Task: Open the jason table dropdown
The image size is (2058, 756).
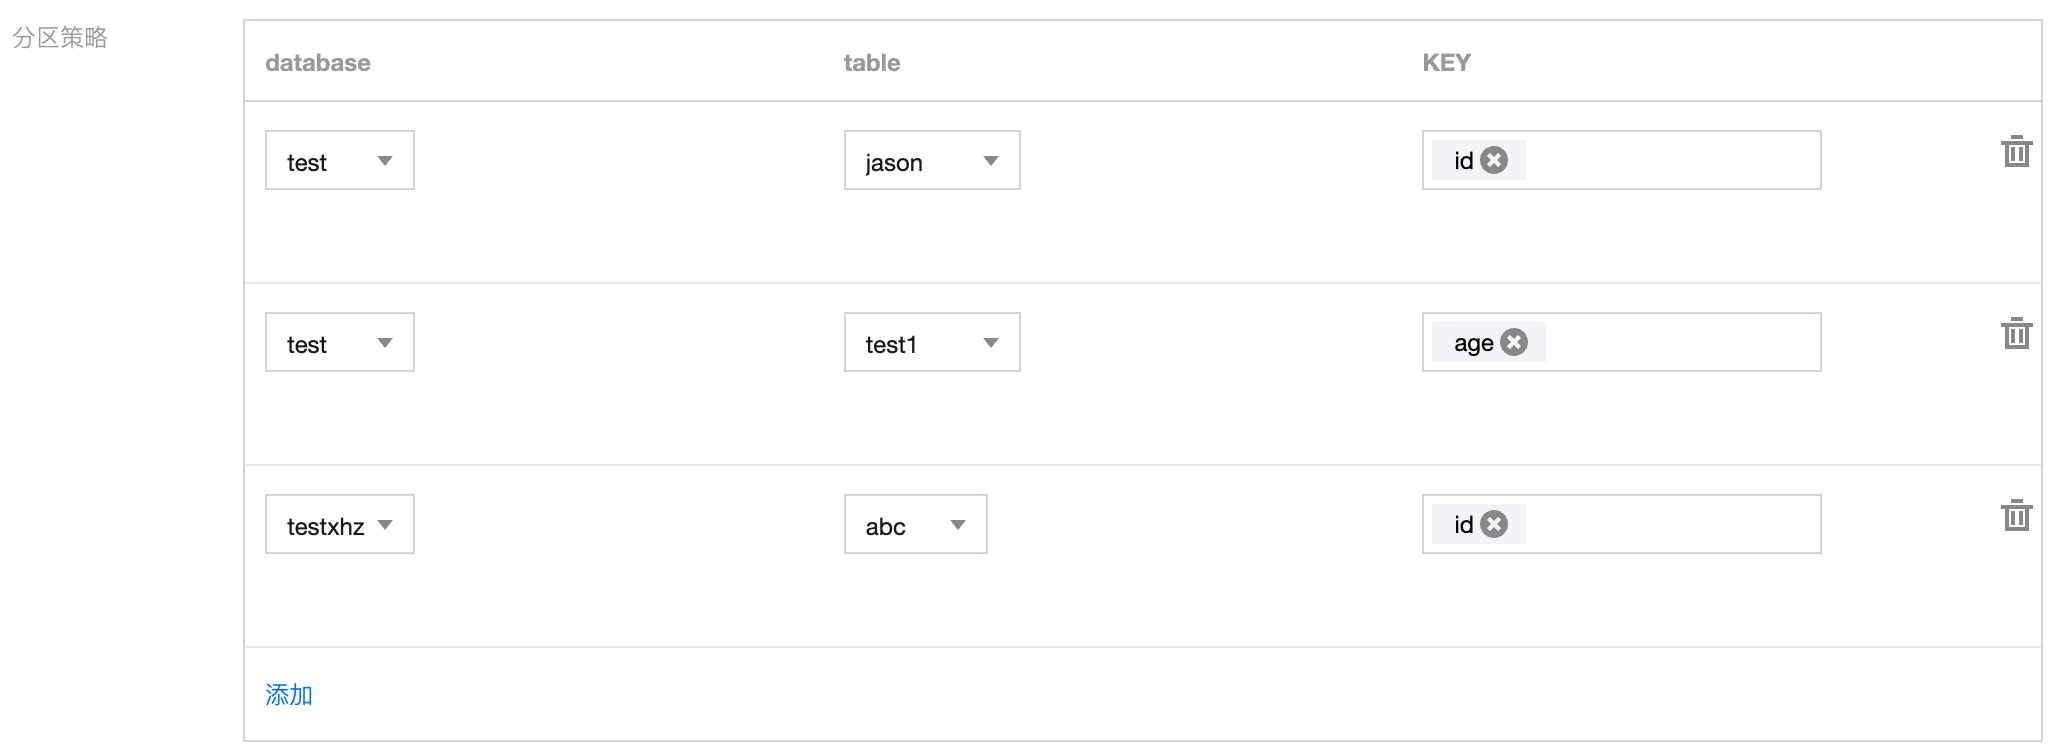Action: pyautogui.click(x=932, y=160)
